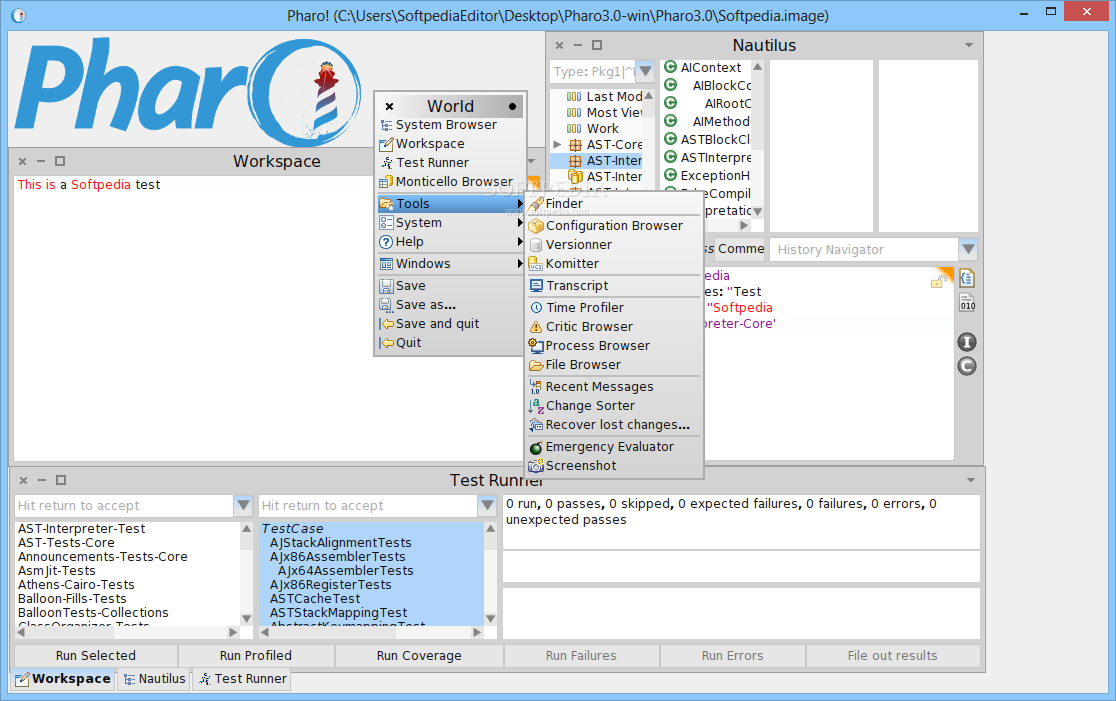Click the Save as icon
Screen dimensions: 1116x701
(x=386, y=305)
